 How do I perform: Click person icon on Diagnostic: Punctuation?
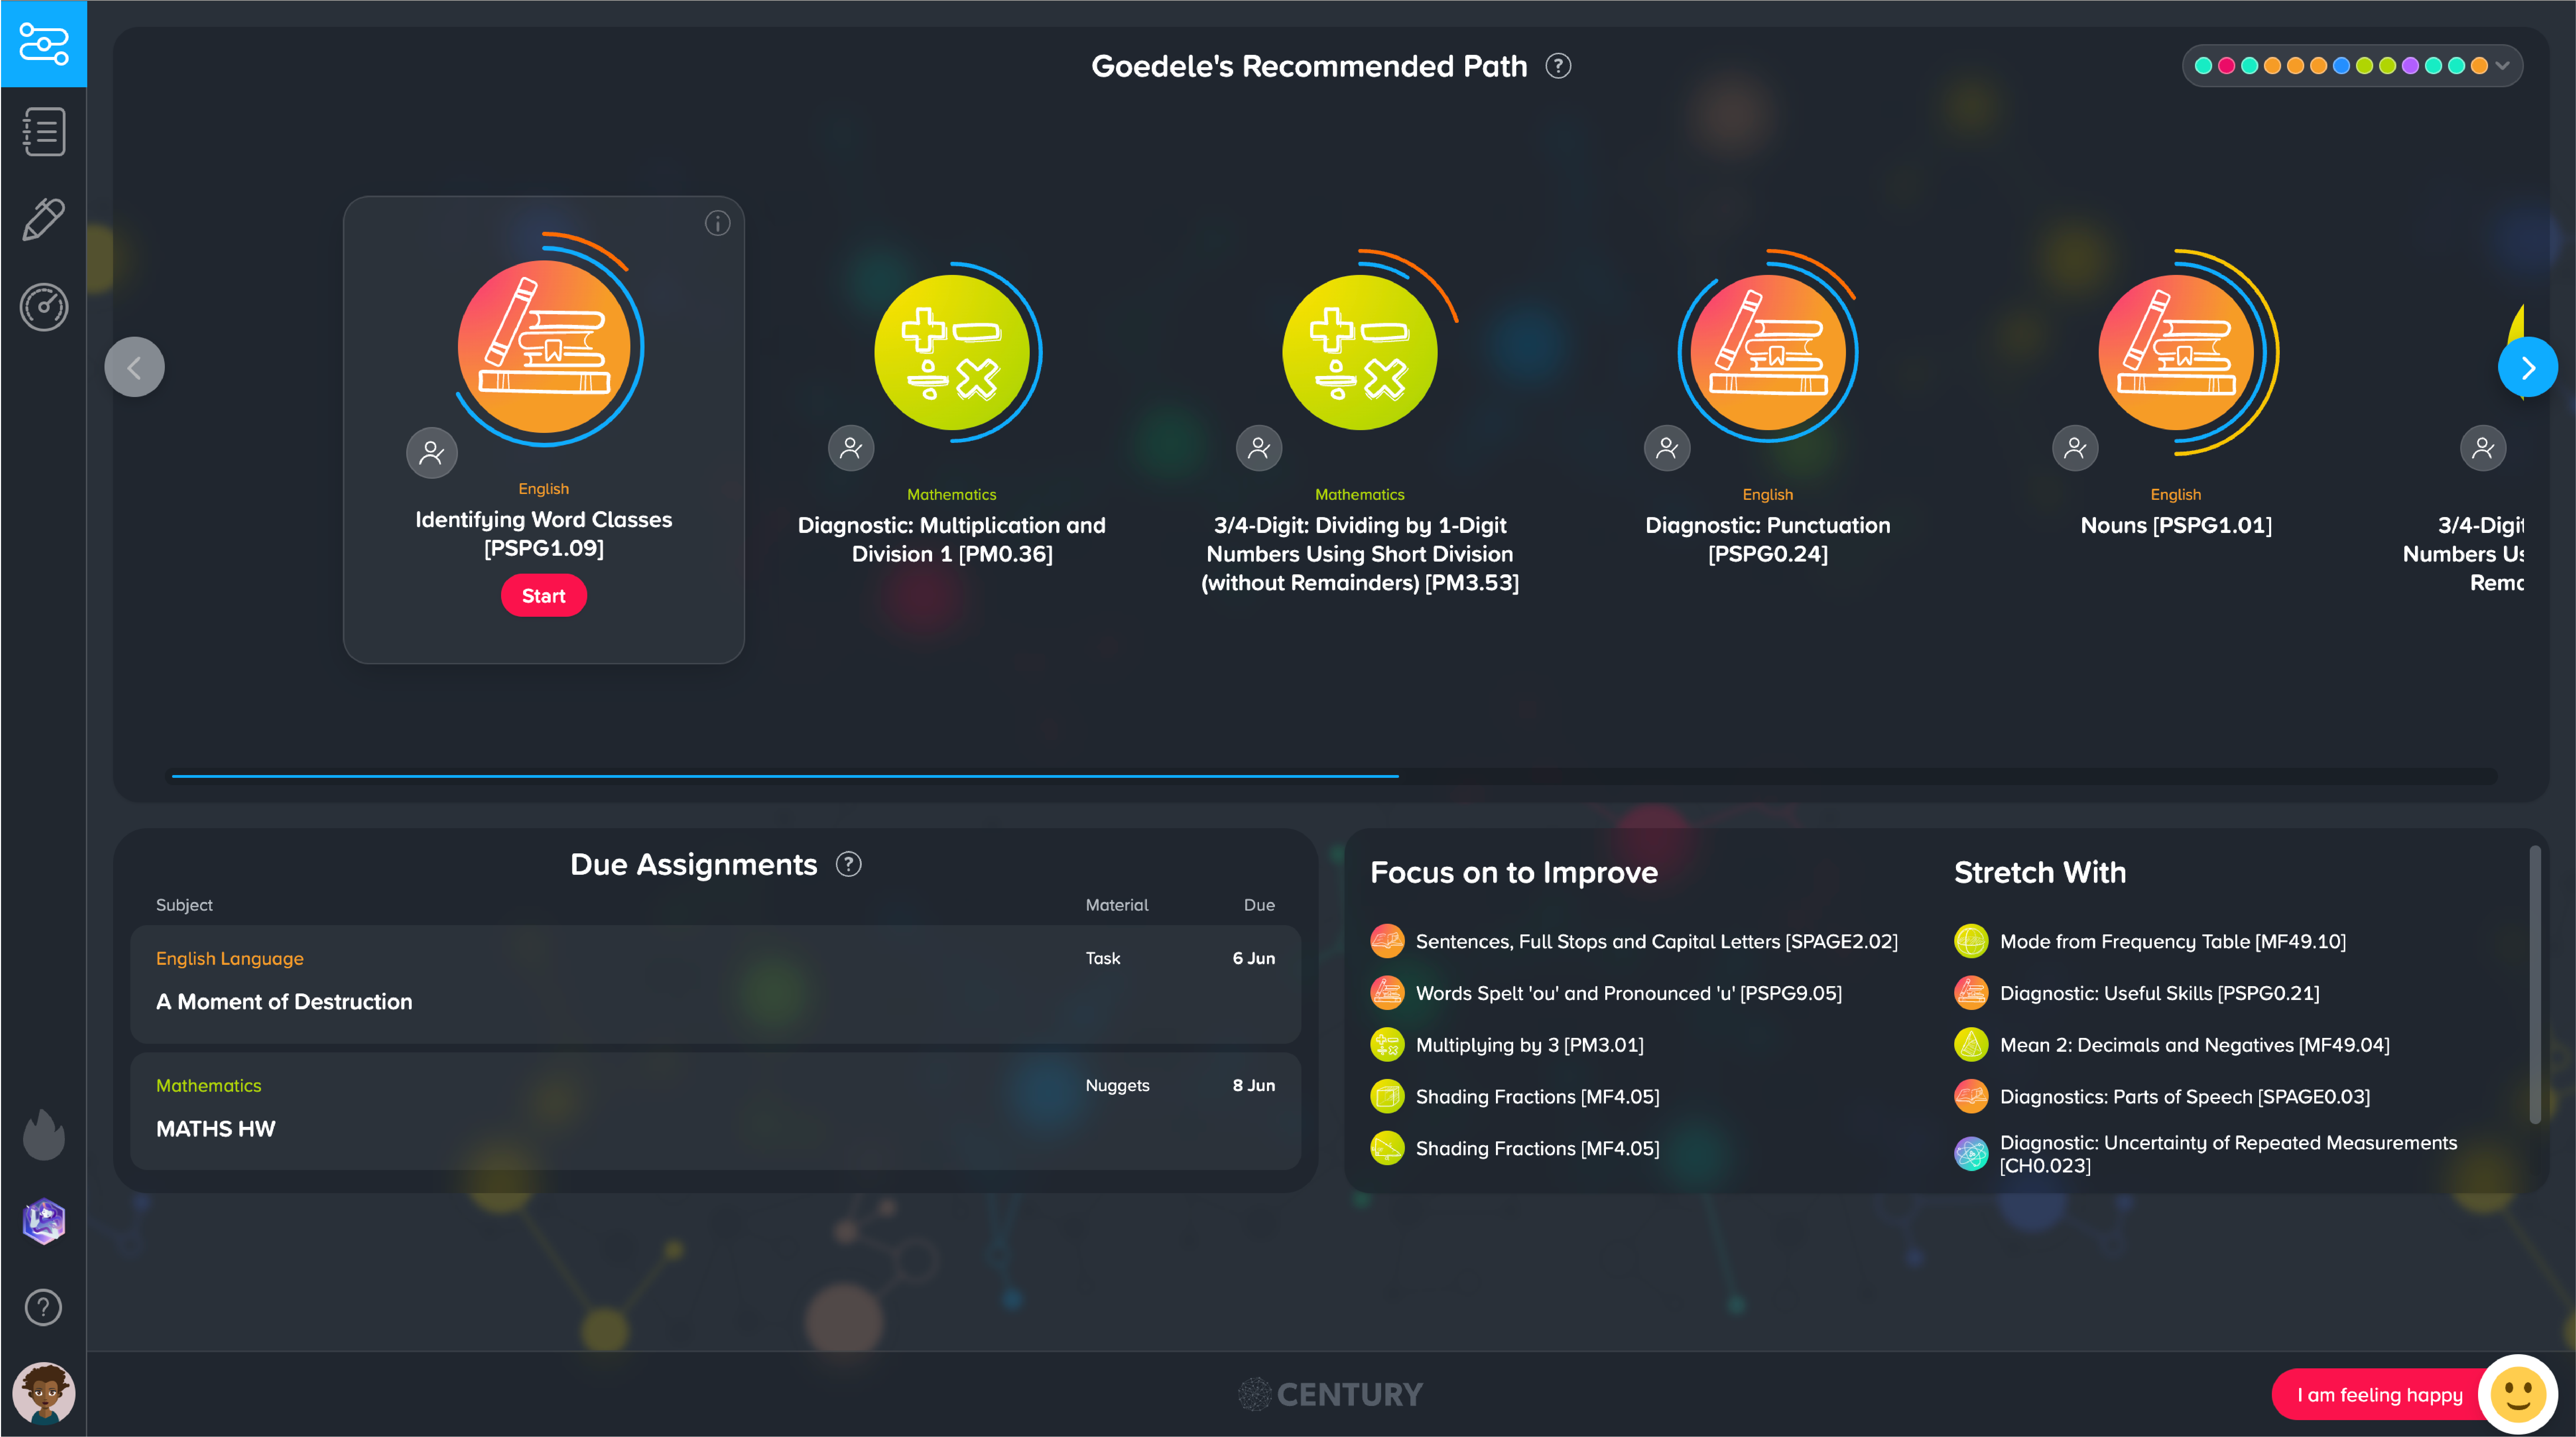[1667, 448]
